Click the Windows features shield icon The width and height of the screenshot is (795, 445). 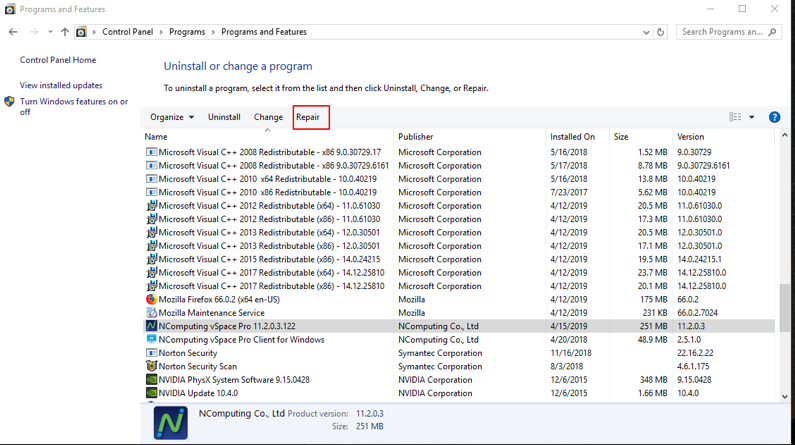click(9, 101)
